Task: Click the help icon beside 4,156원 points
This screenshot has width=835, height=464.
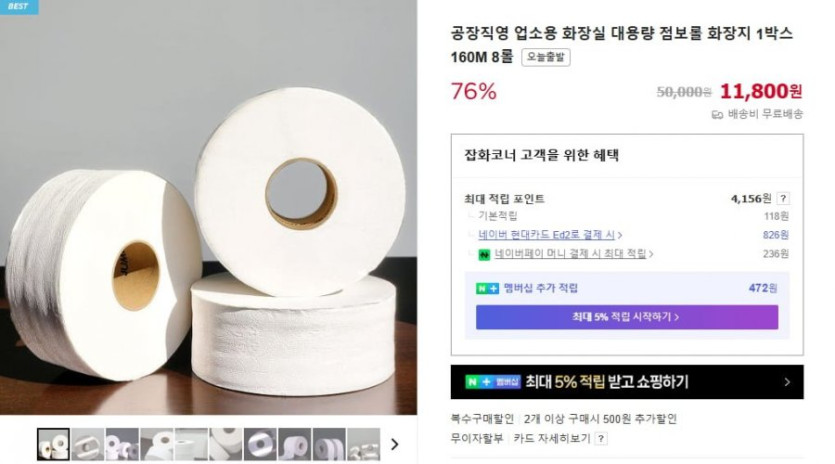Action: click(x=783, y=198)
